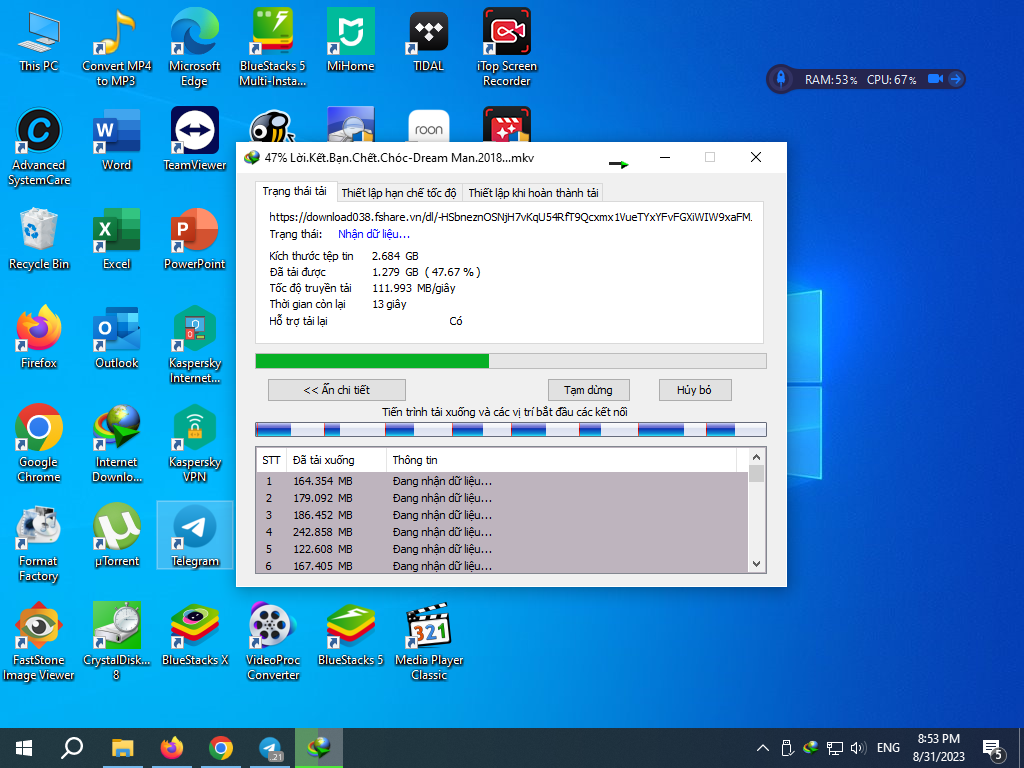Open the Outlook desktop shortcut

116,339
